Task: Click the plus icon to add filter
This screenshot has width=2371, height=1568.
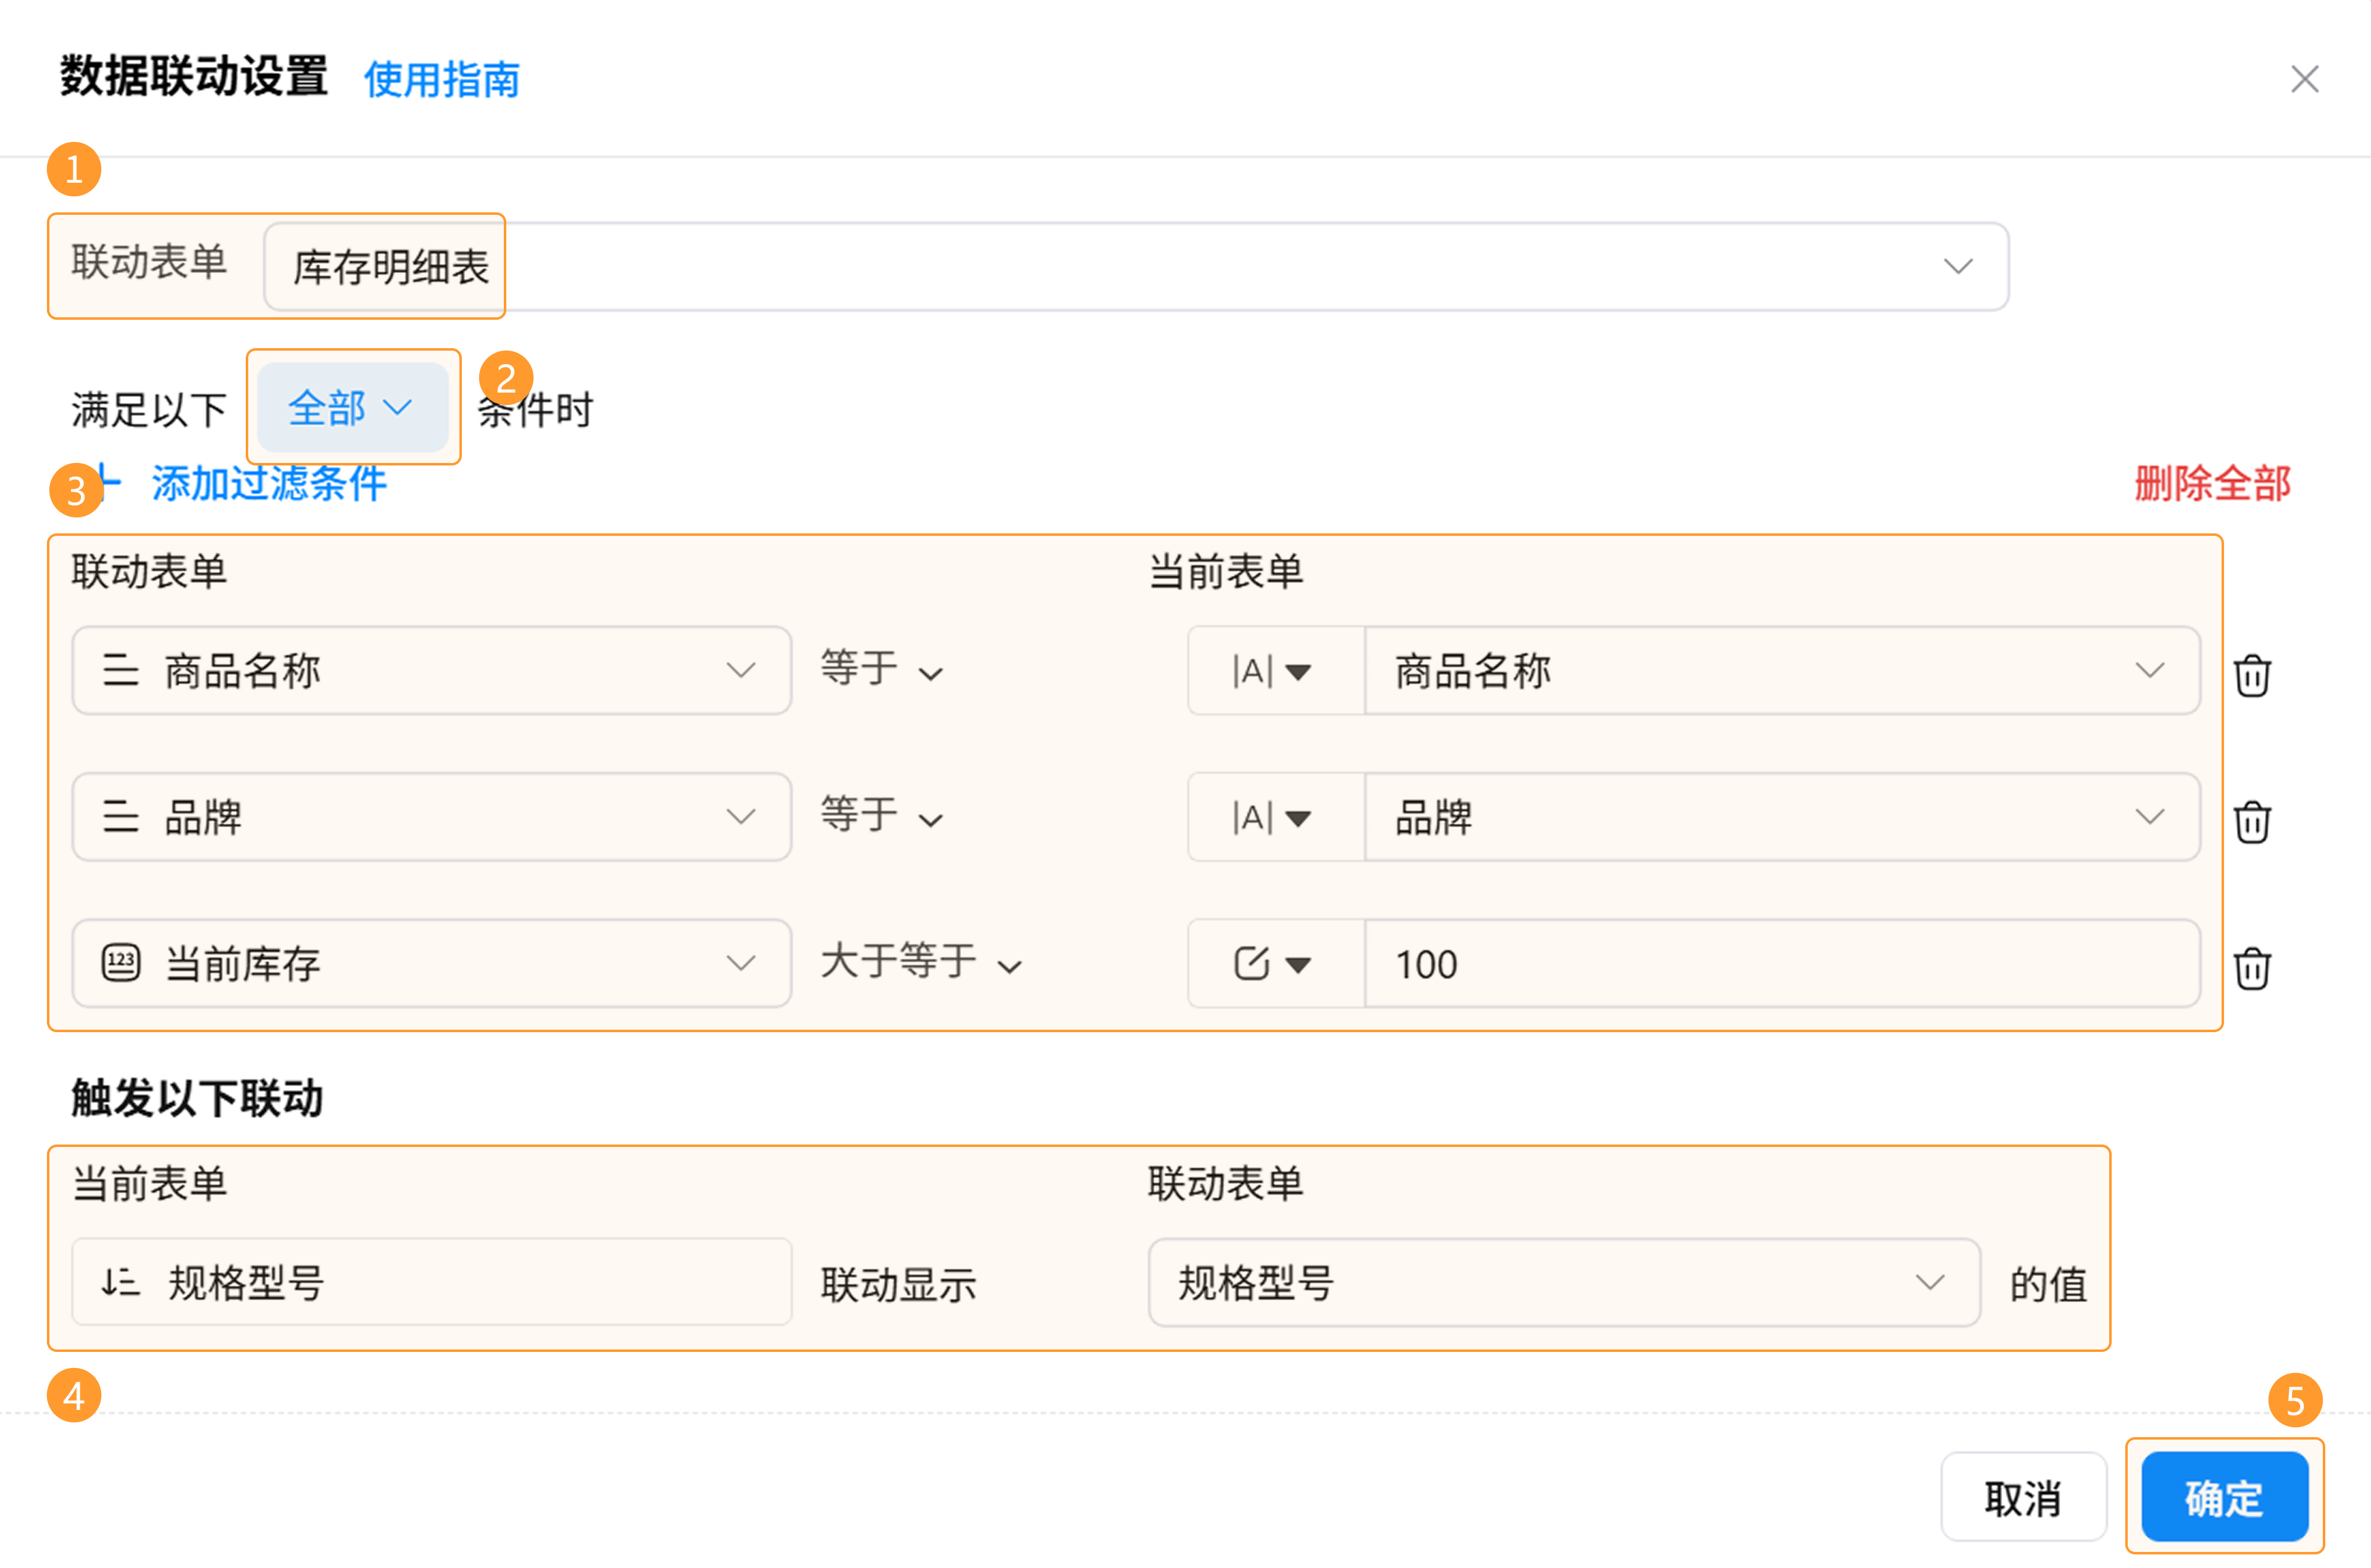Action: [110, 483]
